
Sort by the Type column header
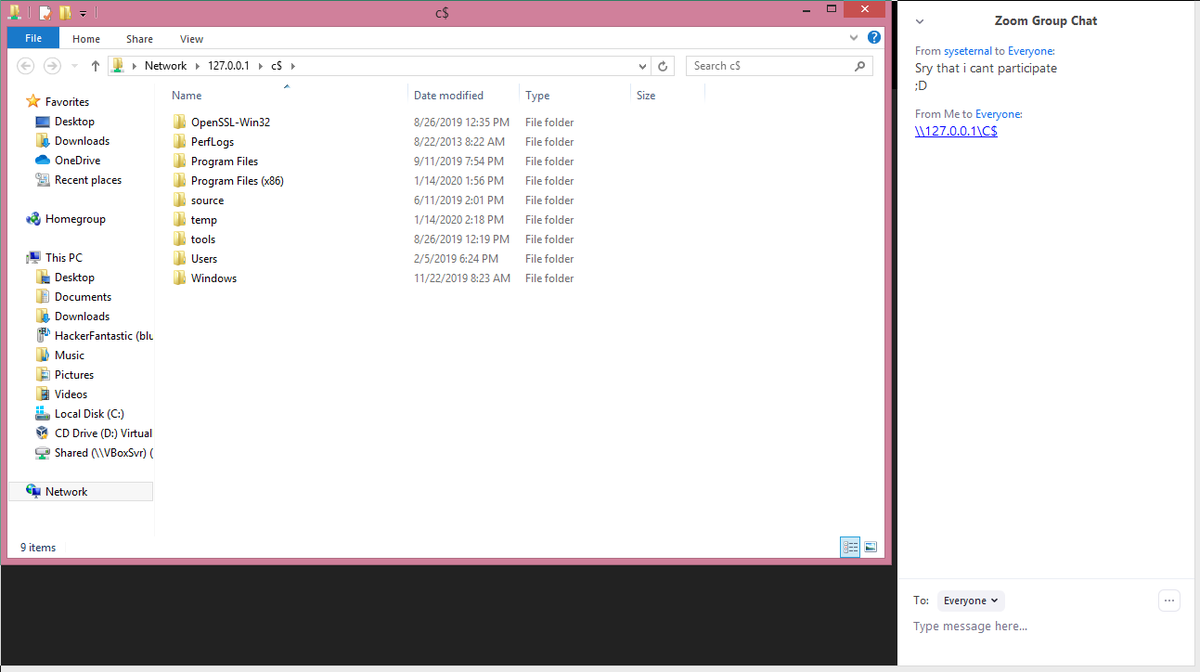click(x=537, y=96)
